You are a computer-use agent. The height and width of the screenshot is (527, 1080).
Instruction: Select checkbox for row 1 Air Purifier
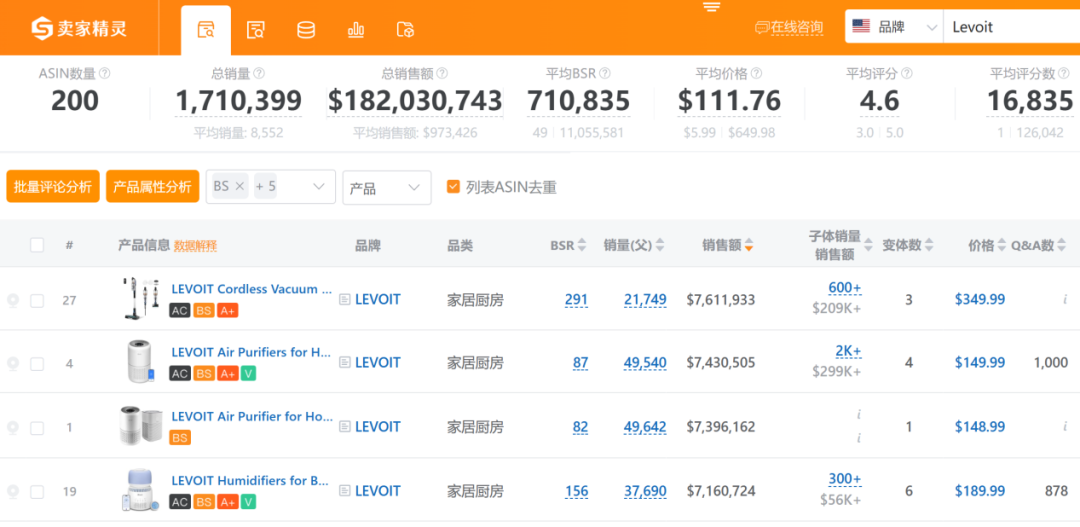click(x=37, y=428)
